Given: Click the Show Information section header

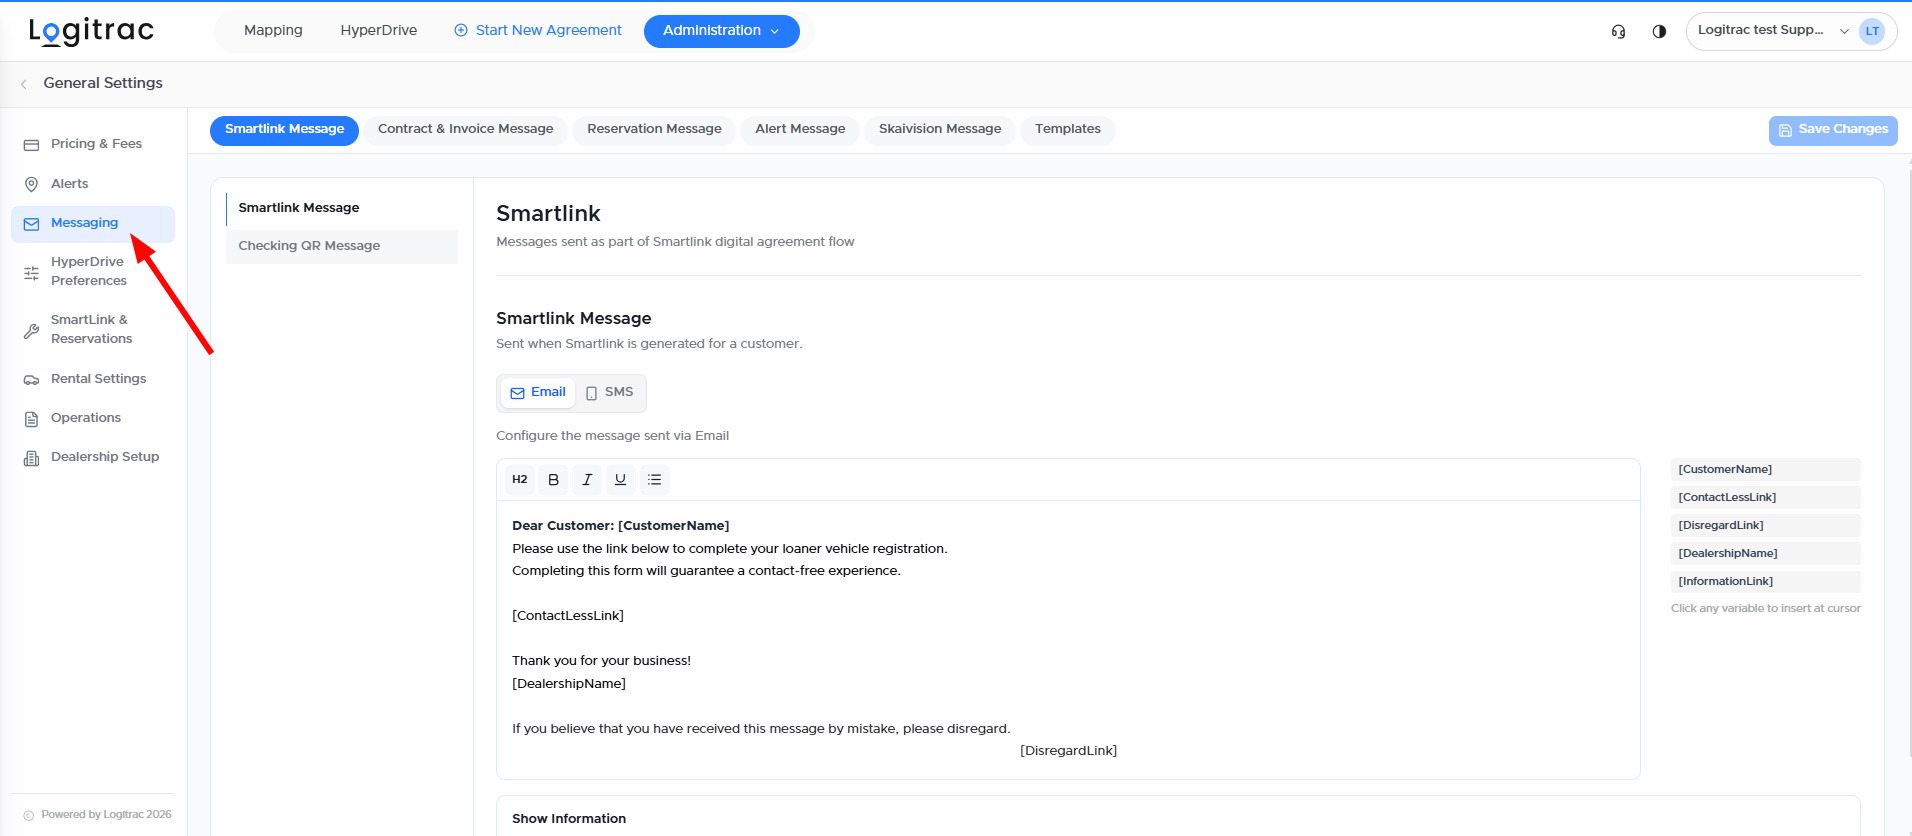Looking at the screenshot, I should 569,819.
